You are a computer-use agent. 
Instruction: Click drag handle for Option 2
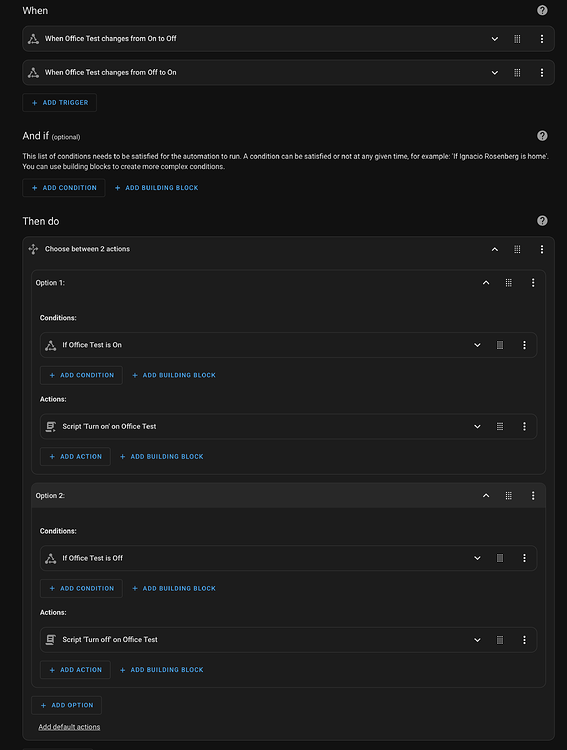509,496
